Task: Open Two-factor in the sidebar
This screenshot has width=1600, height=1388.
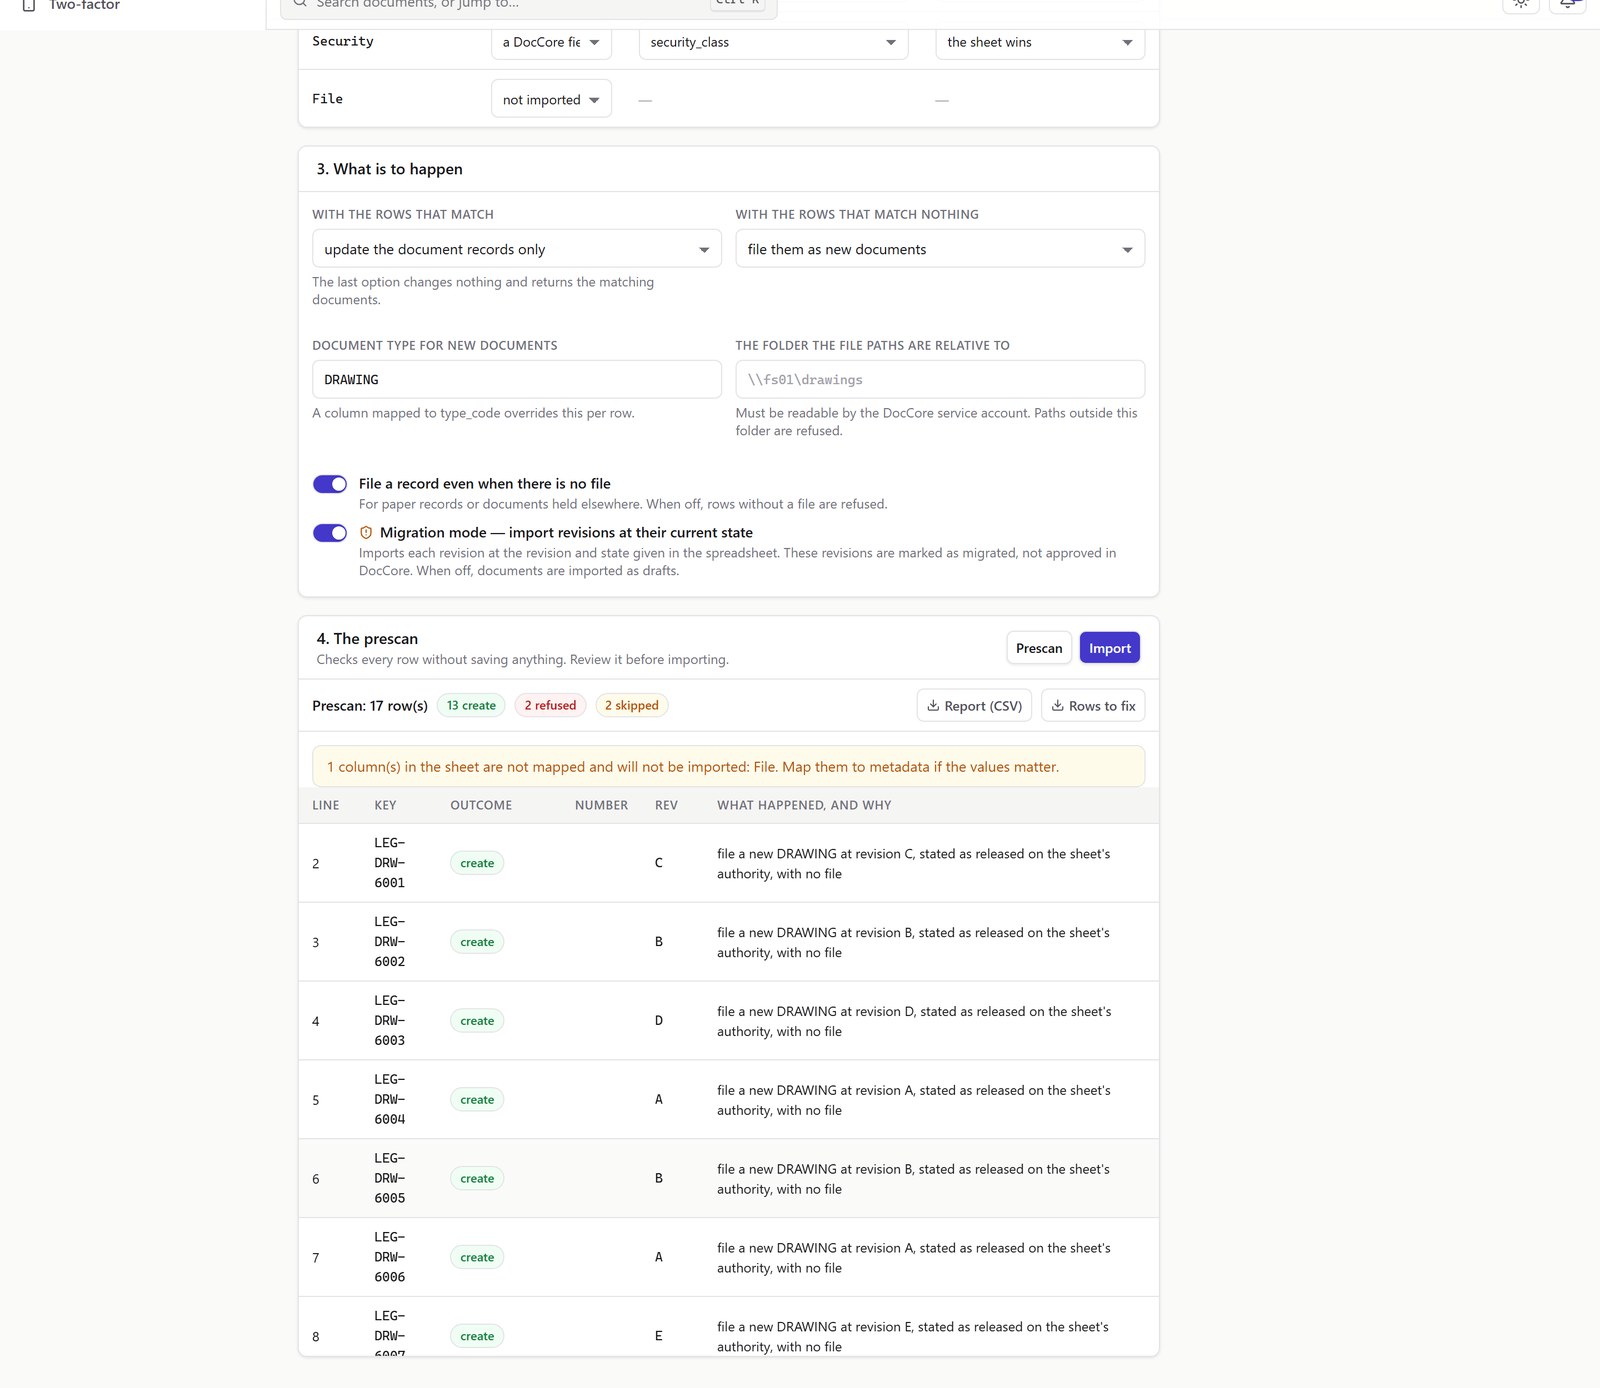Action: click(x=84, y=6)
